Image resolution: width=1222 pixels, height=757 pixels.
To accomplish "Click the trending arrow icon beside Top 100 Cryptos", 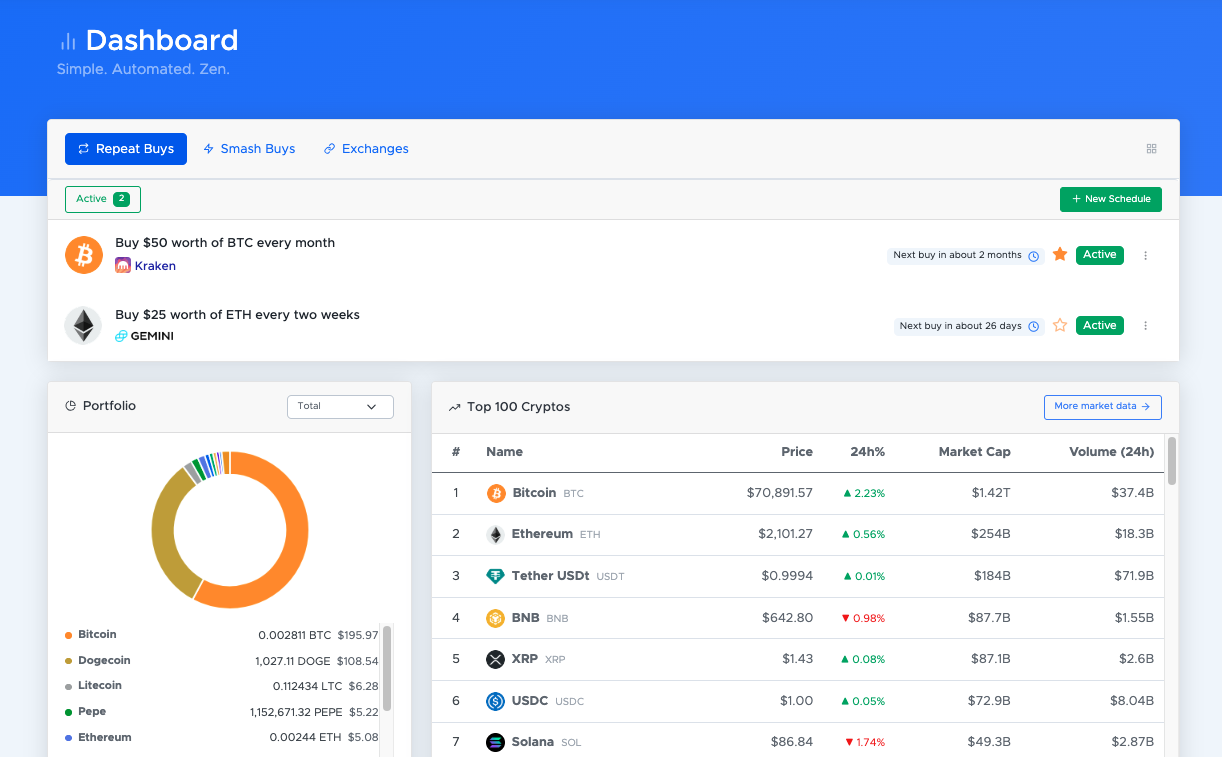I will coord(453,407).
